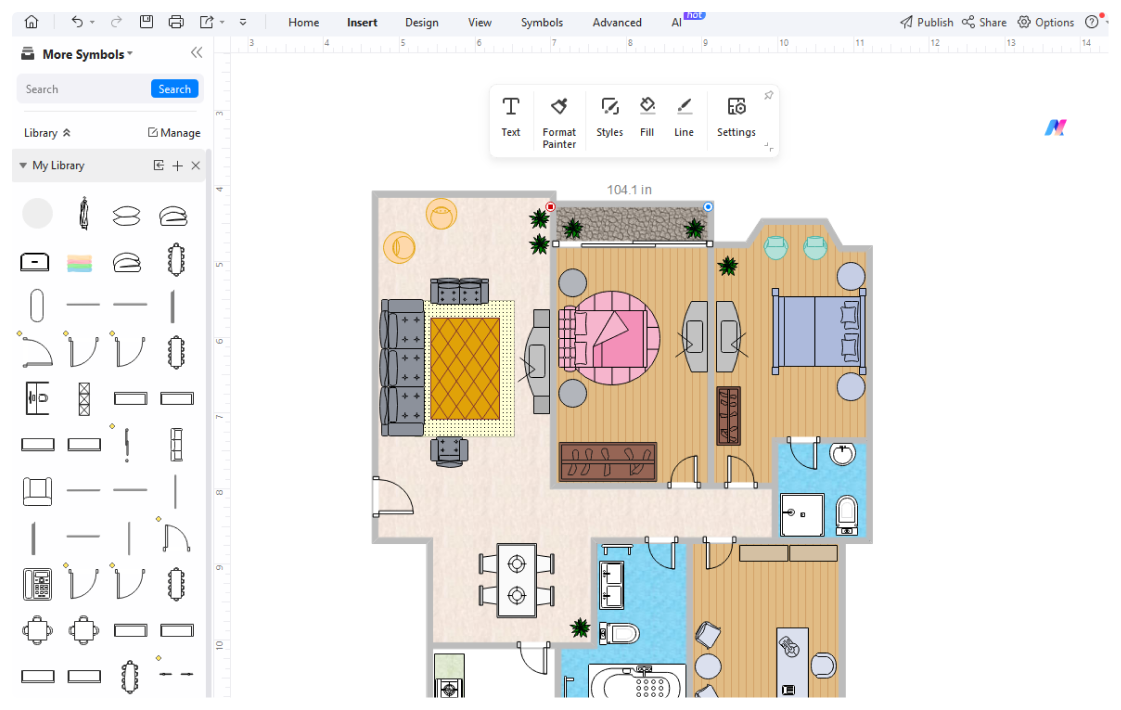Collapse the My Library group
The width and height of the screenshot is (1121, 710).
point(23,165)
